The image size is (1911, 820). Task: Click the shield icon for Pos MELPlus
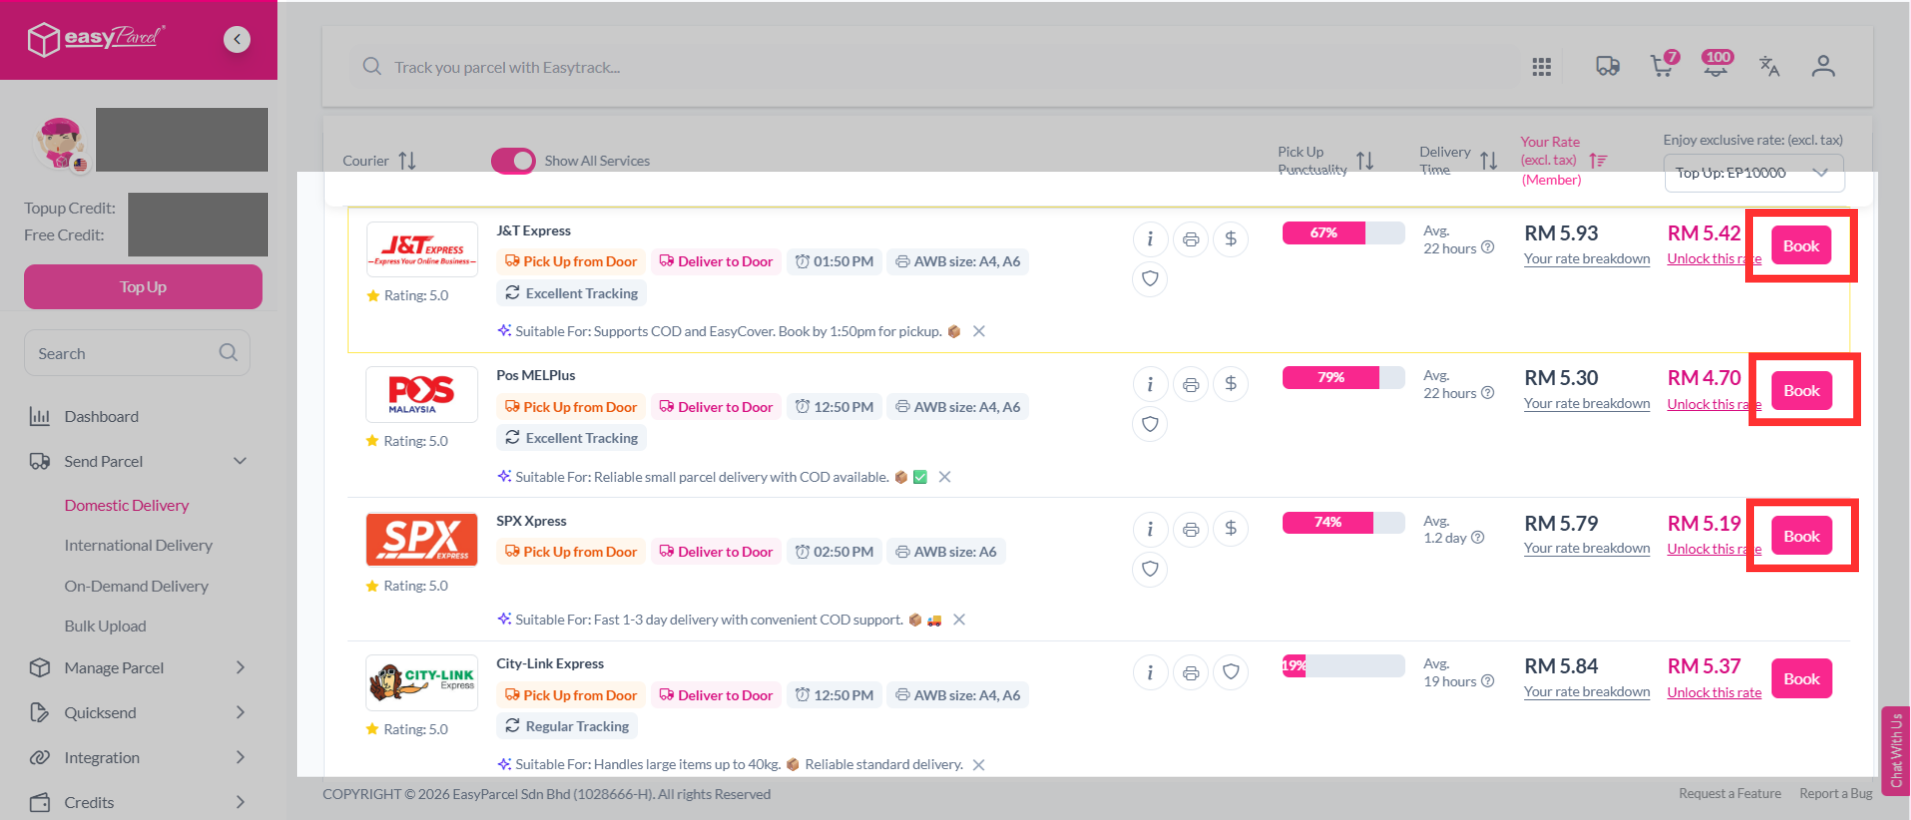coord(1150,424)
